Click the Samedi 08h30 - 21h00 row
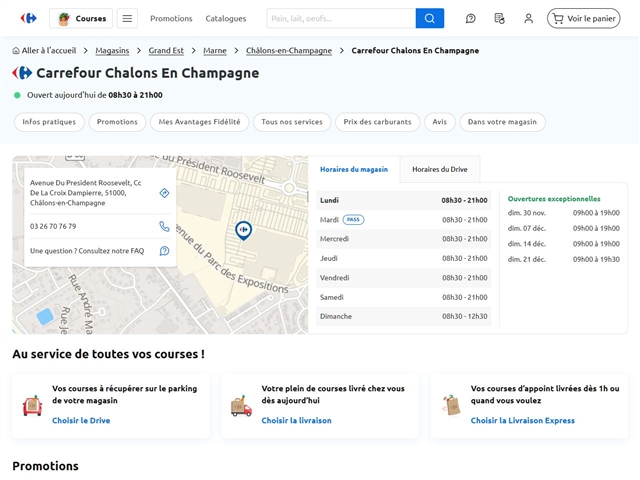Viewport: 640px width, 480px height. pos(404,297)
